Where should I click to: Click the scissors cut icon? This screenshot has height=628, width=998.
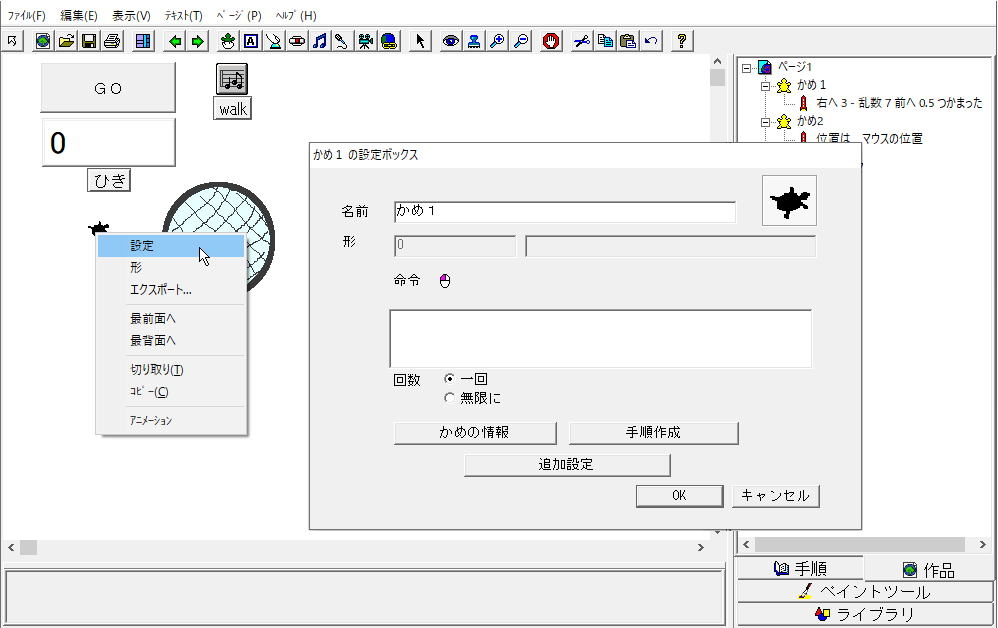(582, 41)
